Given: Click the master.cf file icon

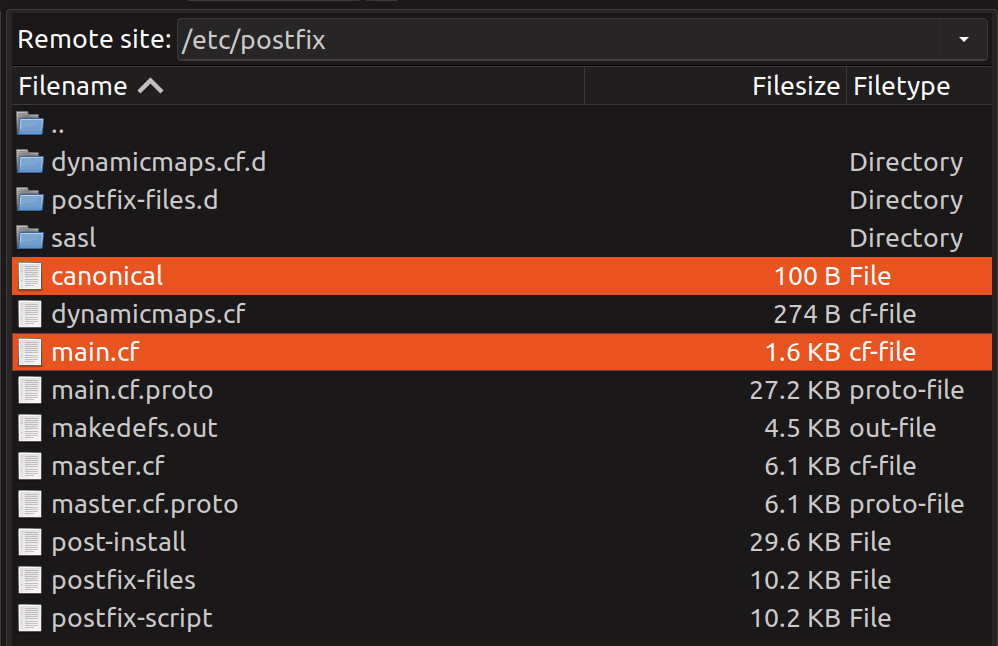Looking at the screenshot, I should click(x=30, y=467).
